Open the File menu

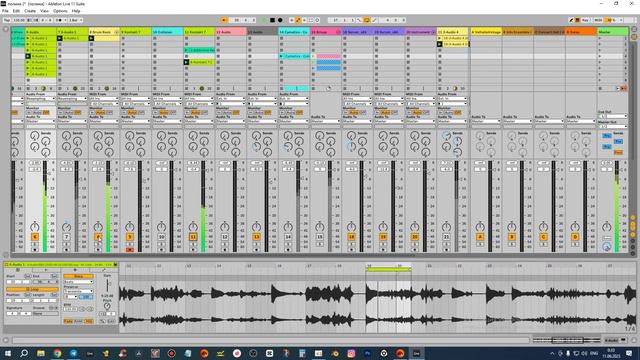(5, 11)
